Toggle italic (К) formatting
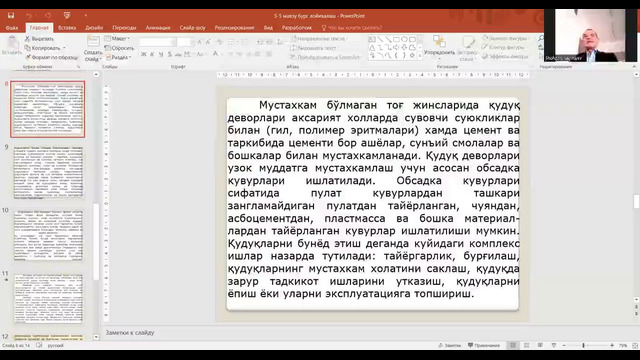 [x=152, y=54]
